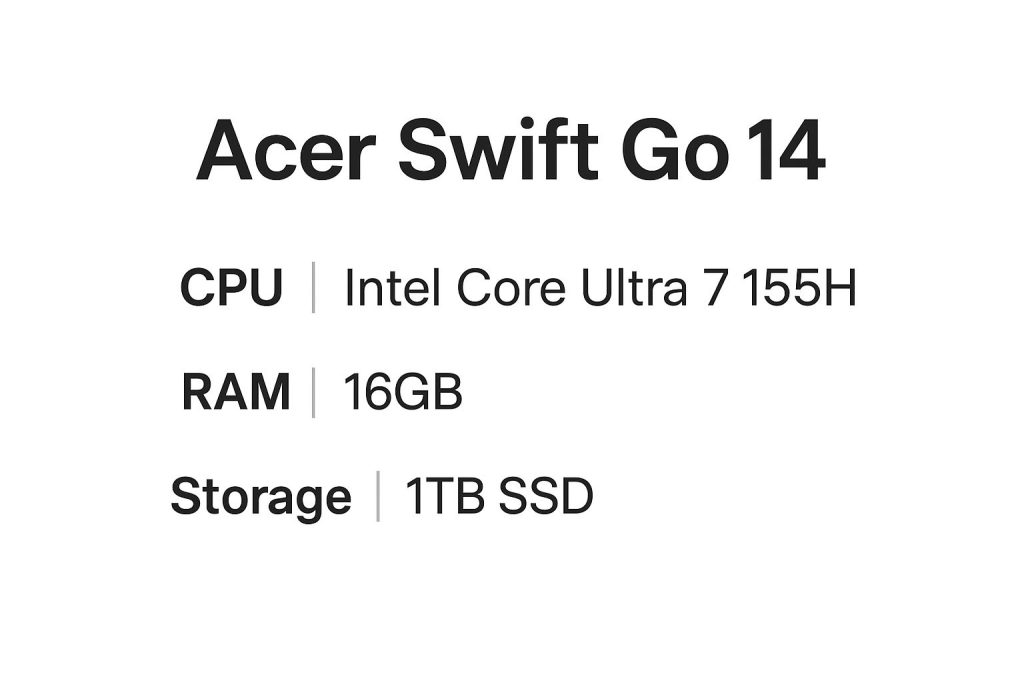Click the 1TB text in Storage row

(x=445, y=496)
